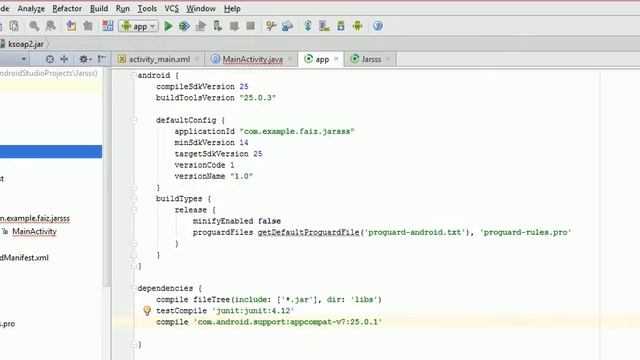This screenshot has height=360, width=640.
Task: Click the highlighted blue row in project tree
Action: 51,151
